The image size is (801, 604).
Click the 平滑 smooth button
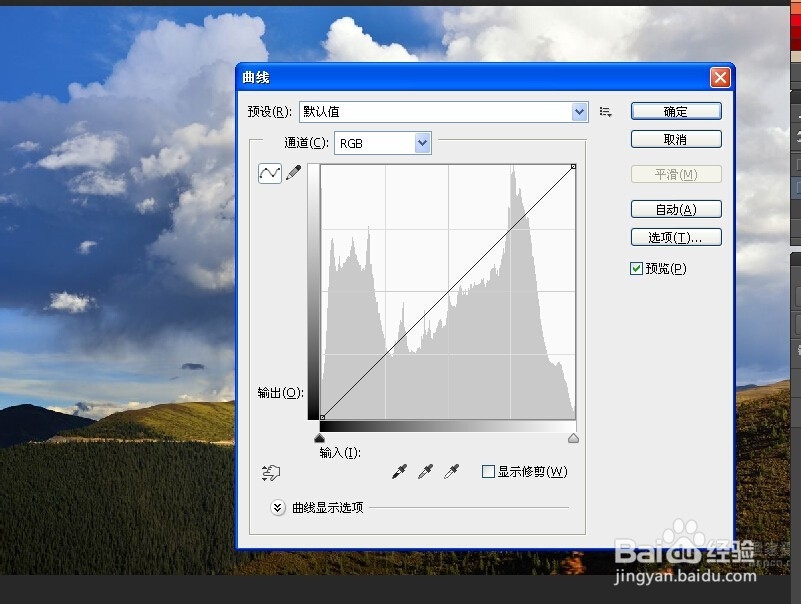[676, 173]
